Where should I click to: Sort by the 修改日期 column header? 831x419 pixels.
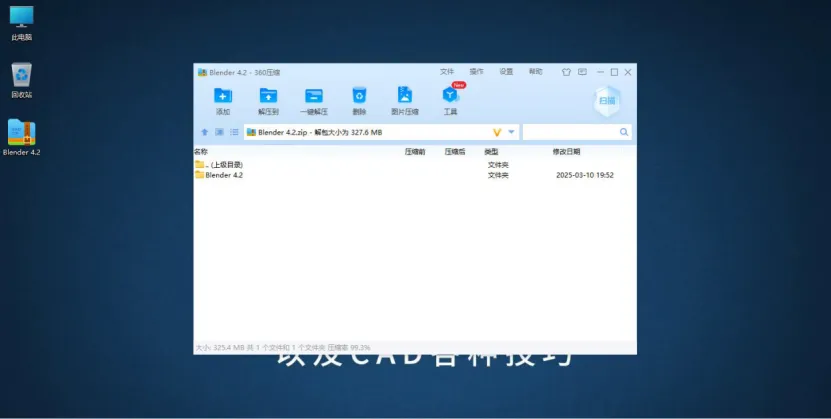tap(566, 151)
